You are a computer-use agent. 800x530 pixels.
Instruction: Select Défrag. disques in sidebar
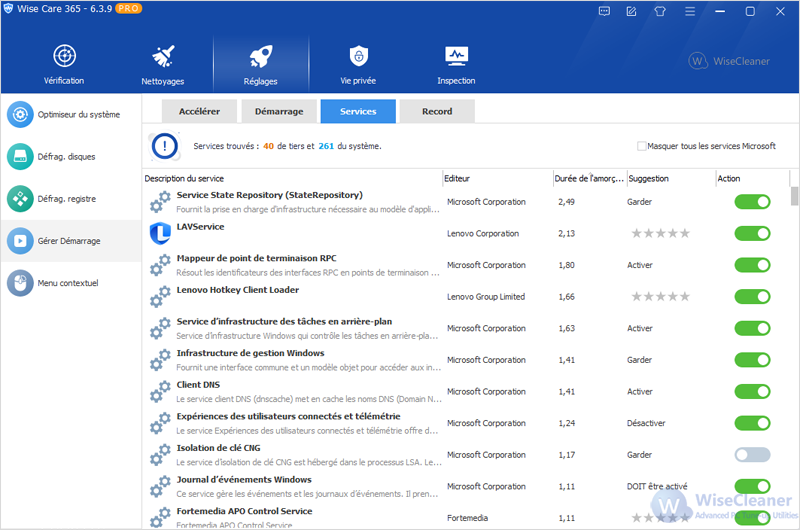point(71,157)
